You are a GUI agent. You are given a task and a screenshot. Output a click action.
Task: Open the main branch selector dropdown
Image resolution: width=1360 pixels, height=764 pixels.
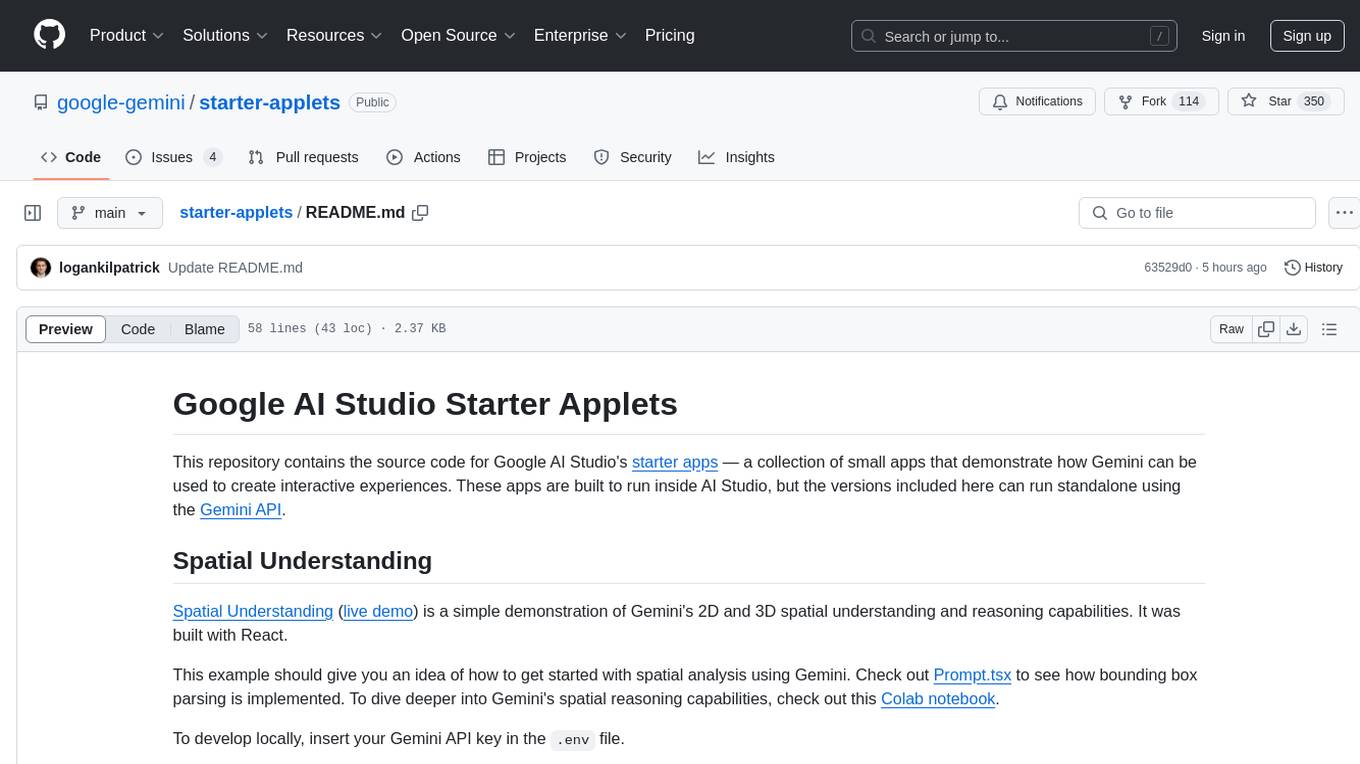point(109,213)
